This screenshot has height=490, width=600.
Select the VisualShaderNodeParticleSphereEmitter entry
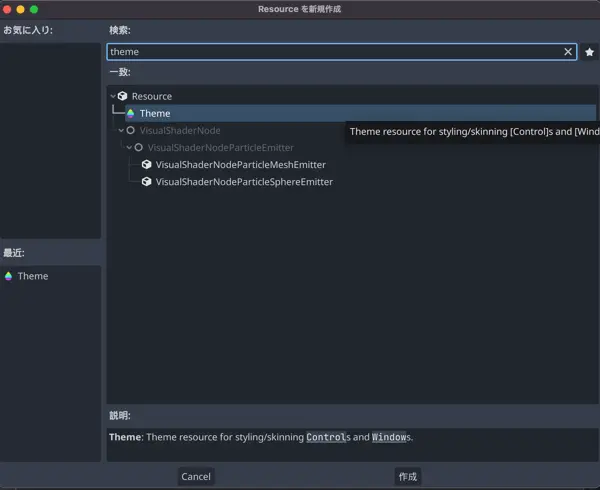(x=244, y=182)
